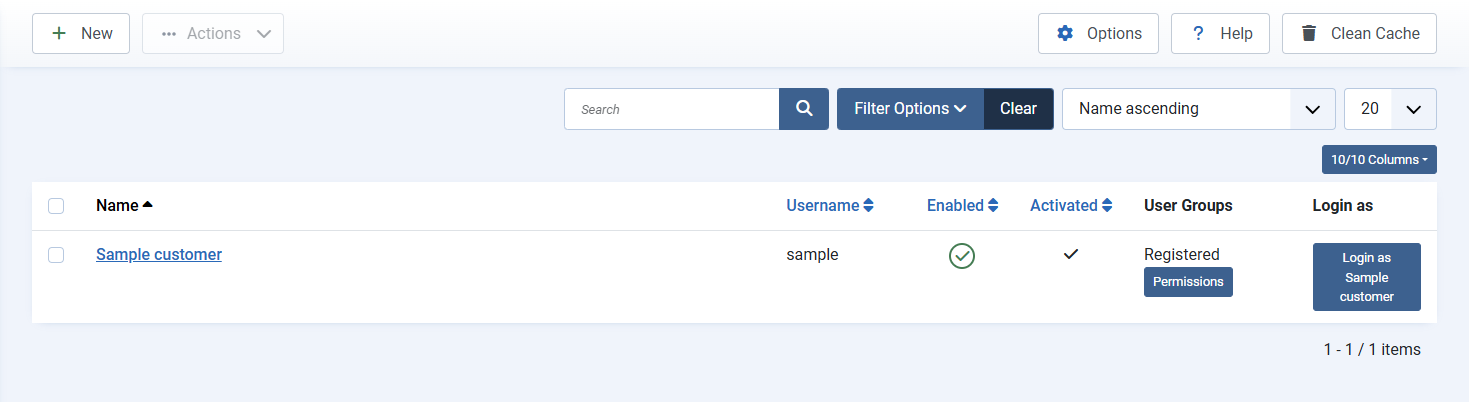
Task: Open the Actions dropdown menu
Action: coord(213,33)
